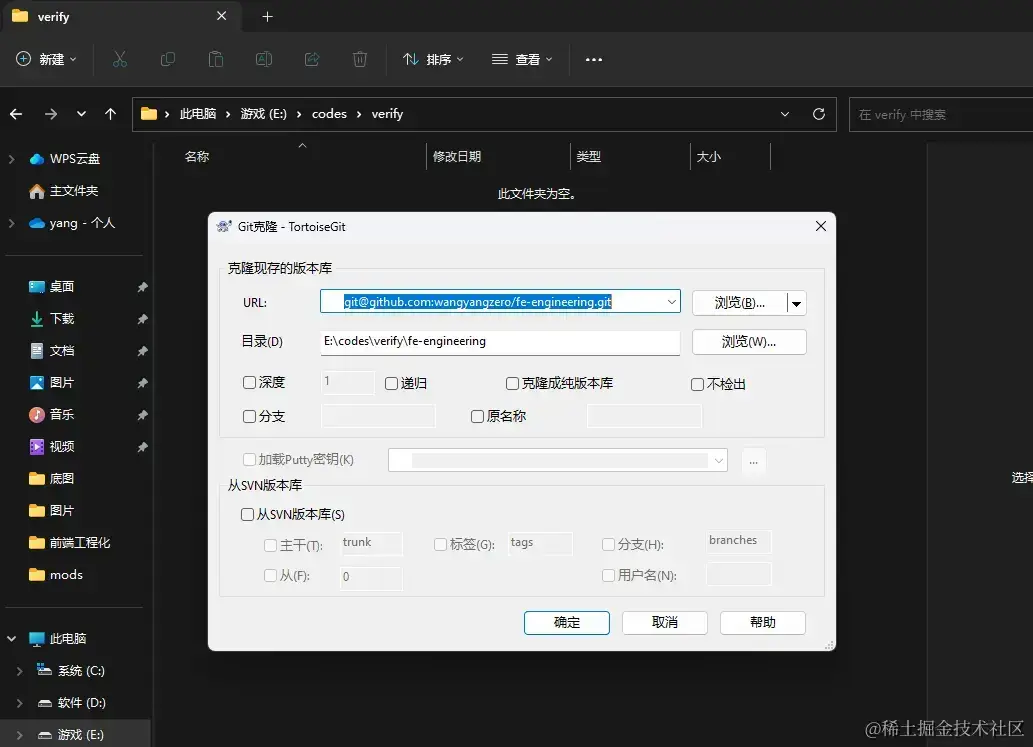1033x747 pixels.
Task: Tick the 从SVN版本库(S) checkbox
Action: [248, 514]
